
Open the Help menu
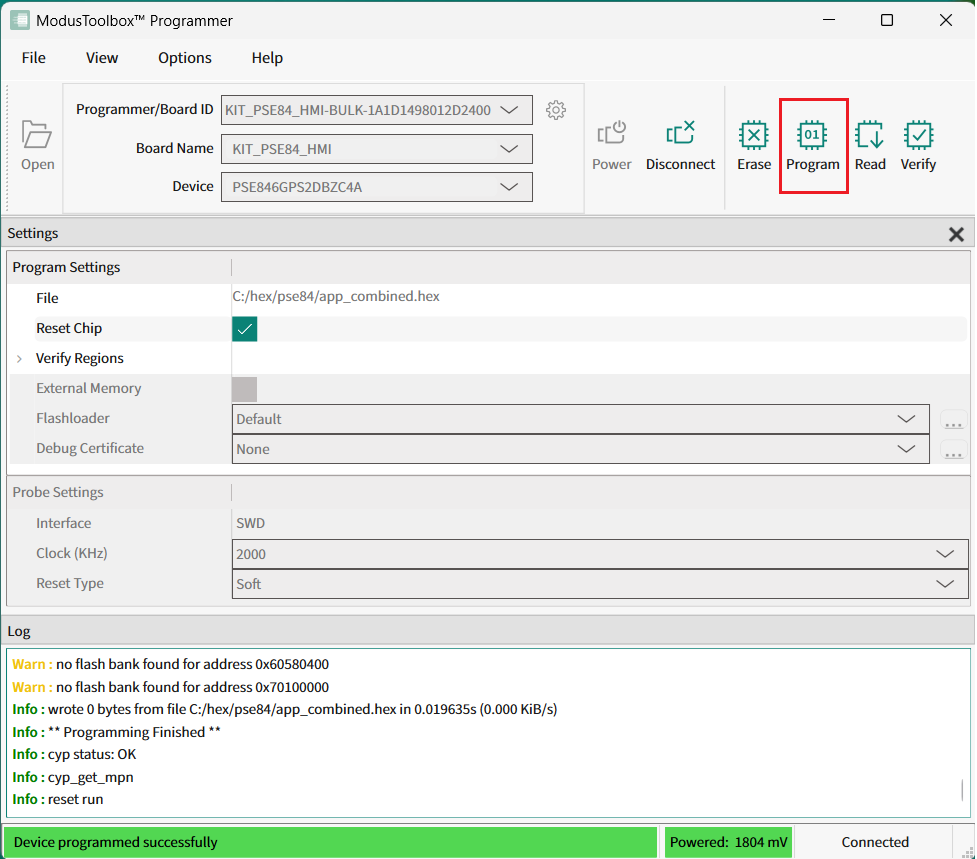pos(267,58)
